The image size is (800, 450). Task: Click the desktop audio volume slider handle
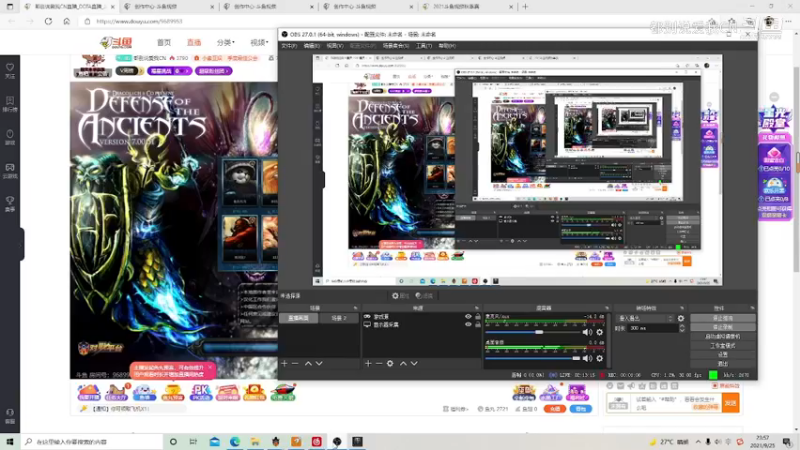click(x=577, y=358)
